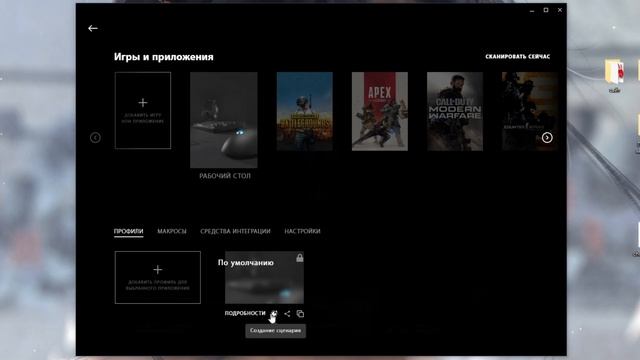Image resolution: width=640 pixels, height=360 pixels.
Task: Minimize the G HUB window
Action: pyautogui.click(x=532, y=10)
